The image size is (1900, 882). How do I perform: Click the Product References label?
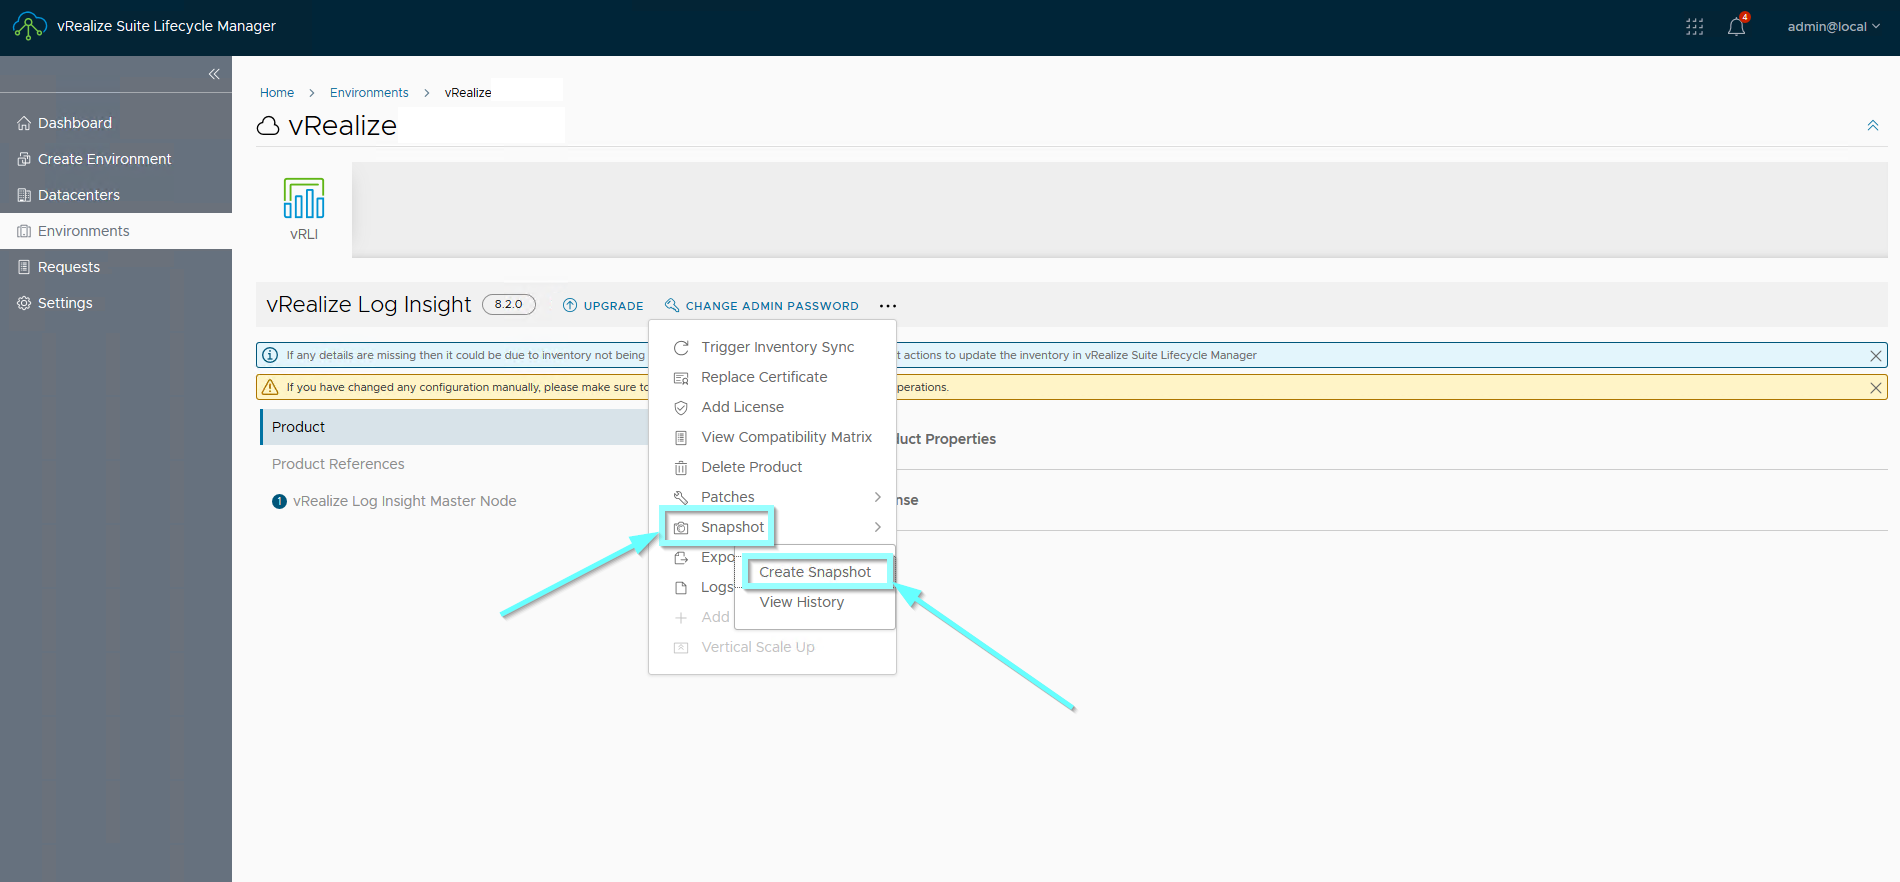point(338,464)
